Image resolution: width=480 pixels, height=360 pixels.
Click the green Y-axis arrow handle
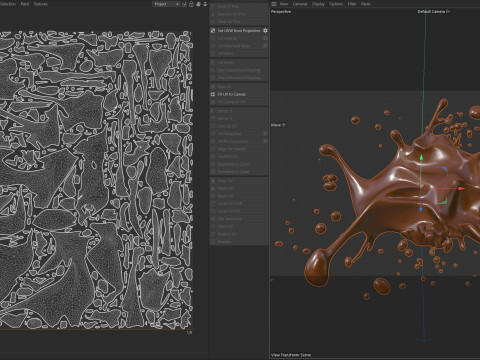point(421,158)
